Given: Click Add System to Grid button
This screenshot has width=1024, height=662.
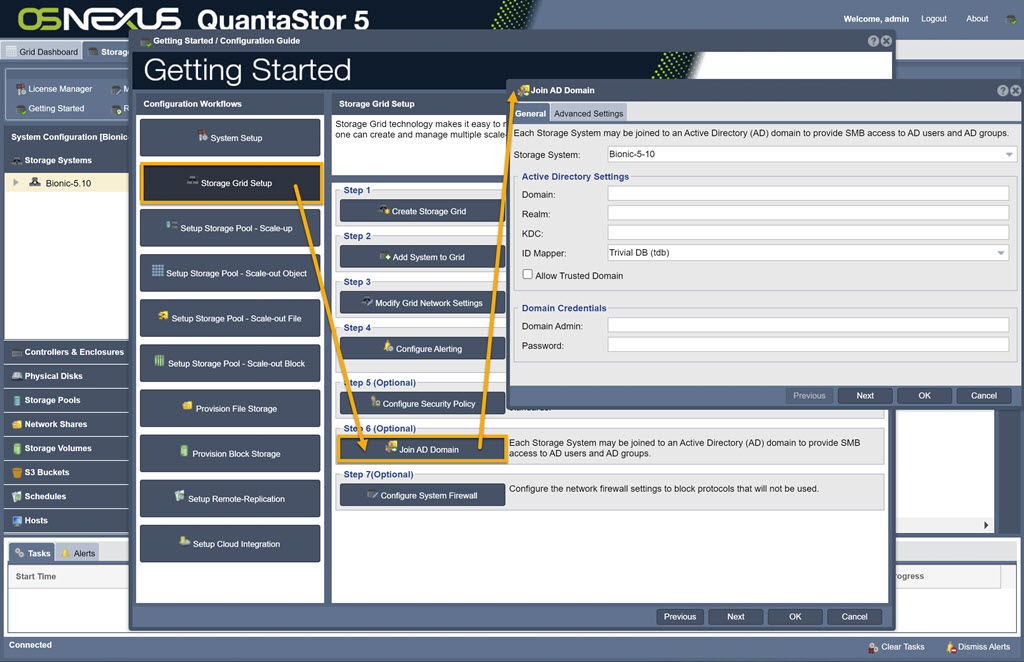Looking at the screenshot, I should pos(422,257).
